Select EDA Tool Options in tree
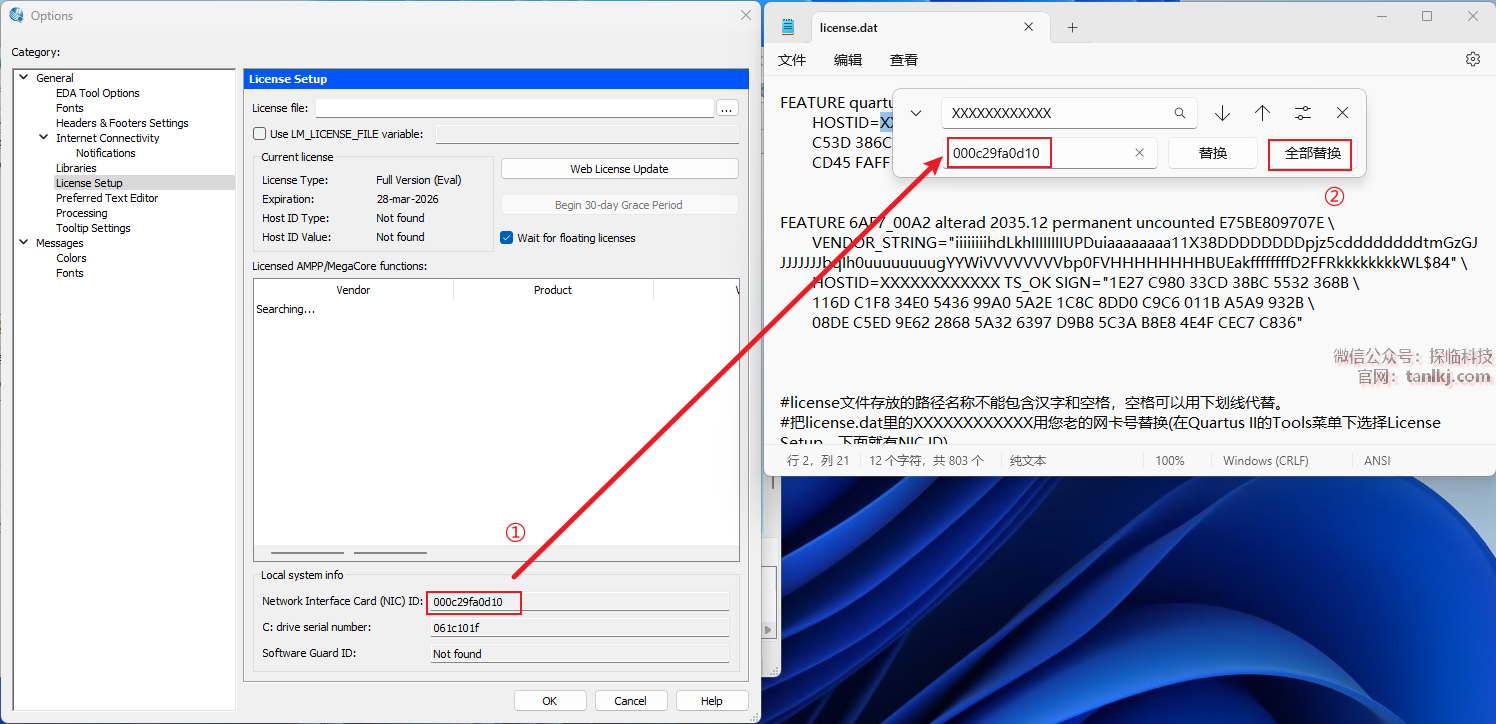The image size is (1496, 724). click(98, 93)
